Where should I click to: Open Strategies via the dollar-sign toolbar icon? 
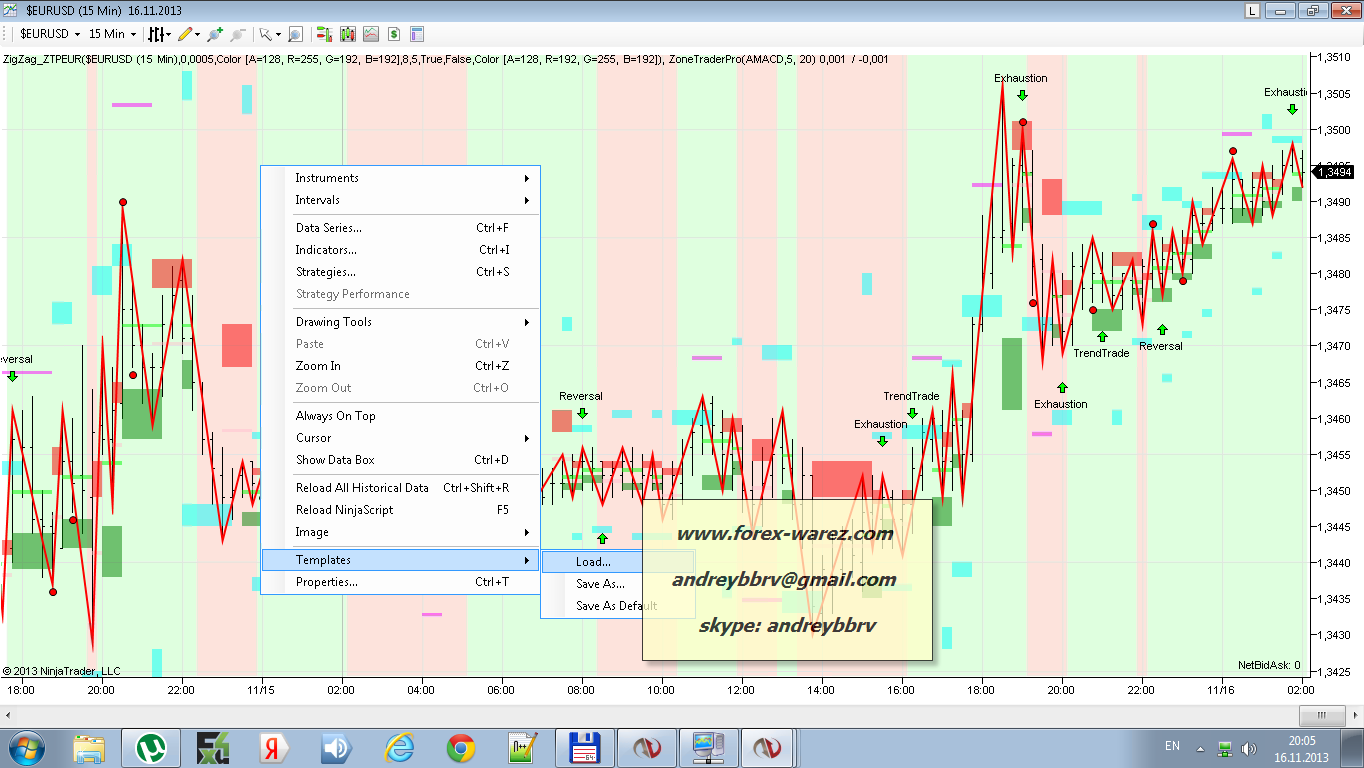point(394,34)
